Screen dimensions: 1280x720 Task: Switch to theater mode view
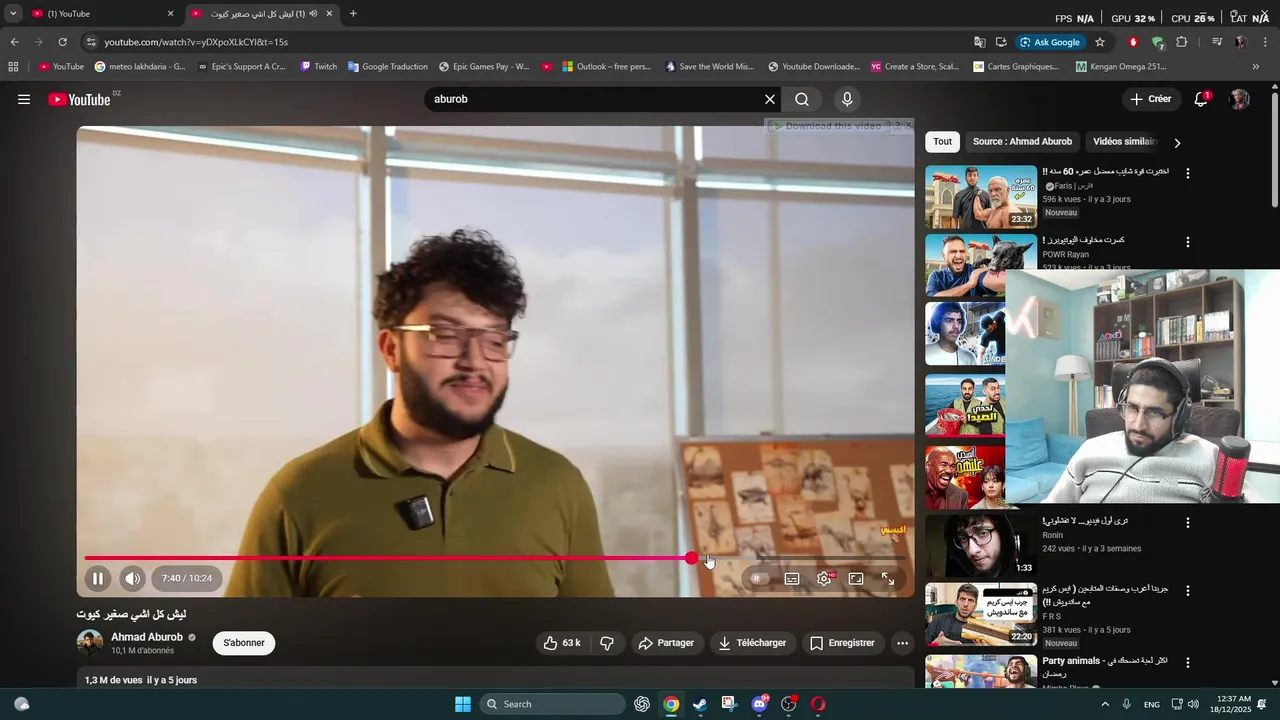click(x=856, y=578)
